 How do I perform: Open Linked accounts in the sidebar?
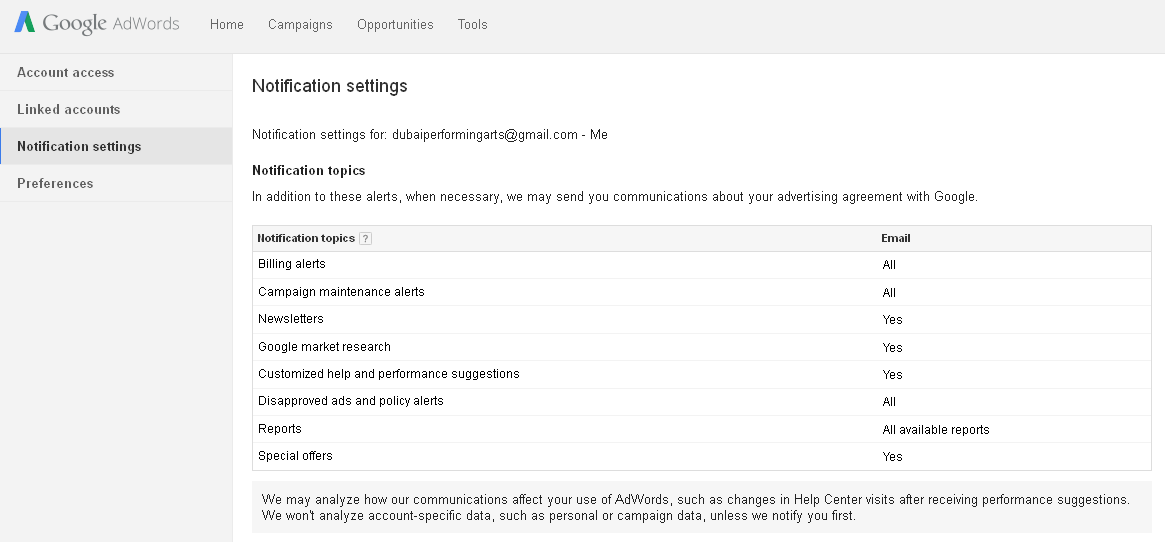69,110
